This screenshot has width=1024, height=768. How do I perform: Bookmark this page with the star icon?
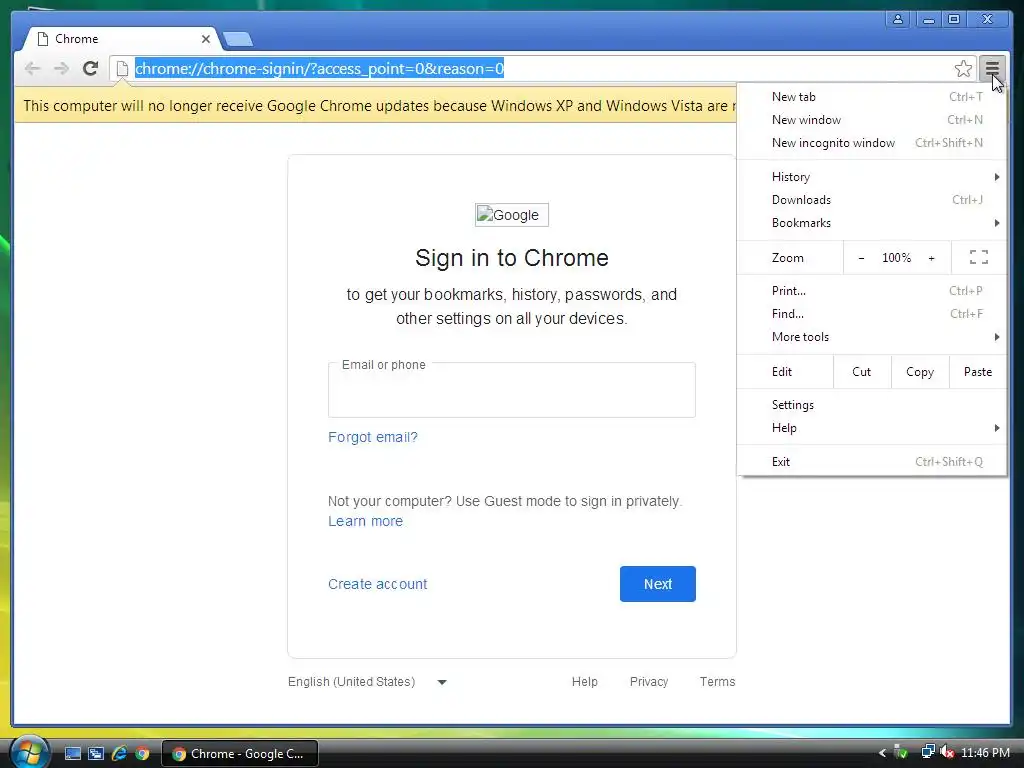pyautogui.click(x=963, y=69)
